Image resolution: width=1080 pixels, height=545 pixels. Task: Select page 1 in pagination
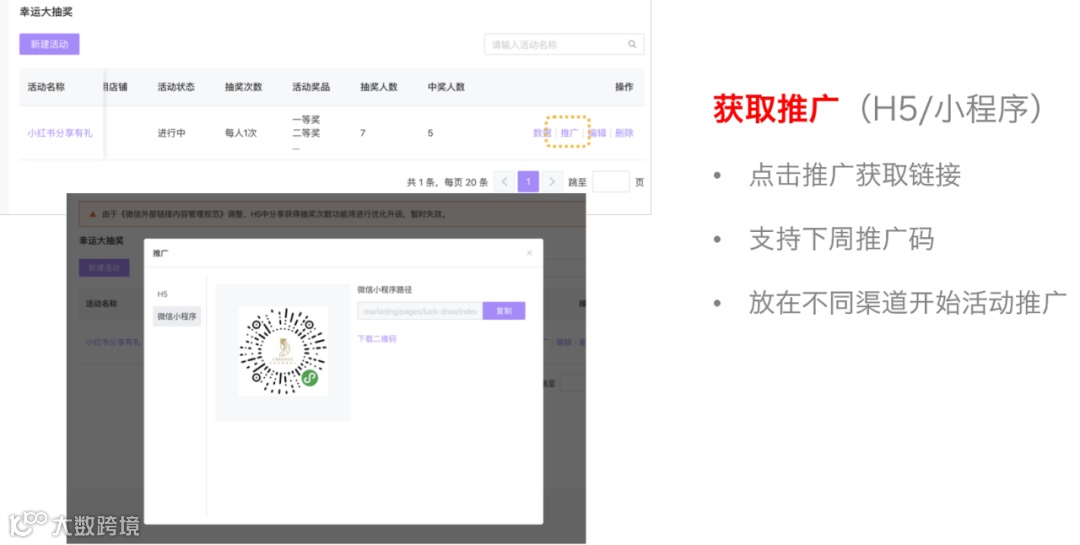click(x=528, y=182)
